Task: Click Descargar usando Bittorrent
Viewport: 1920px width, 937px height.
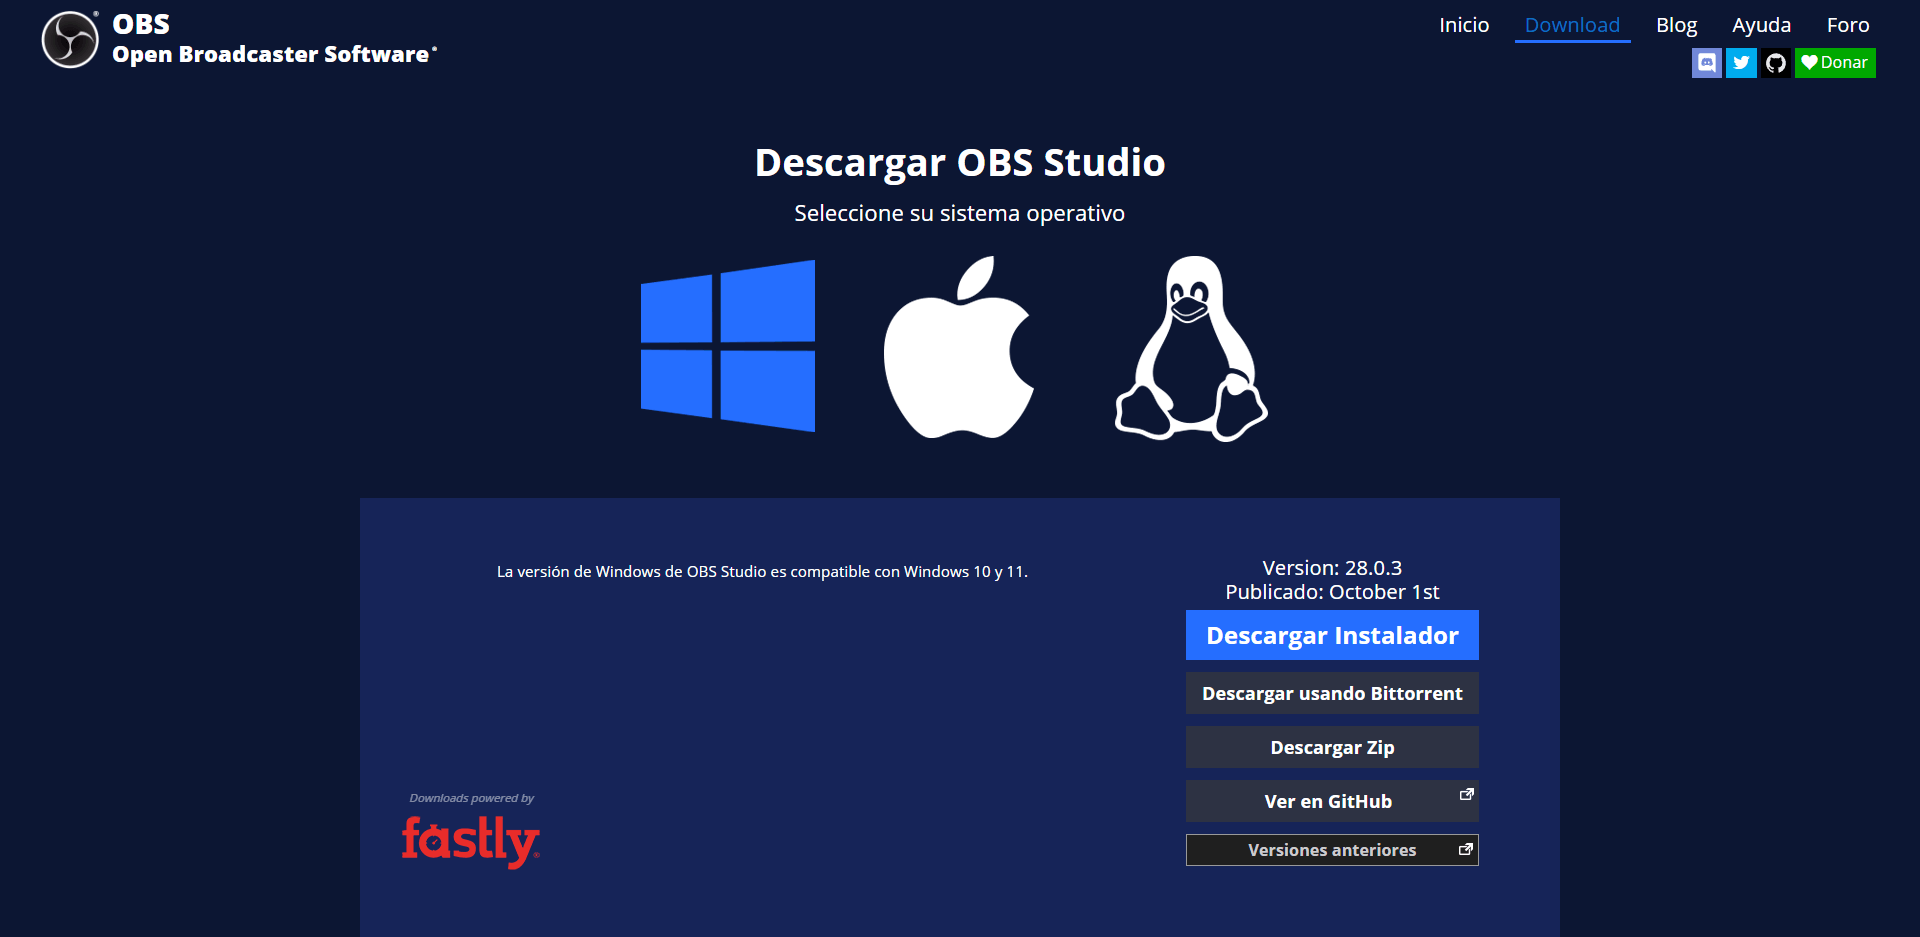Action: click(1331, 692)
